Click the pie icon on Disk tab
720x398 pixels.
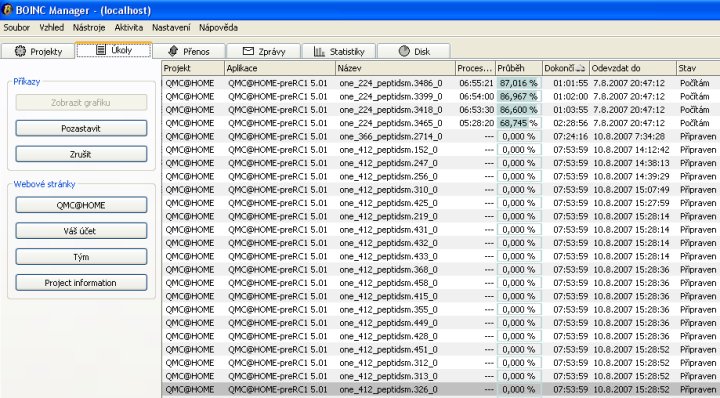click(404, 51)
